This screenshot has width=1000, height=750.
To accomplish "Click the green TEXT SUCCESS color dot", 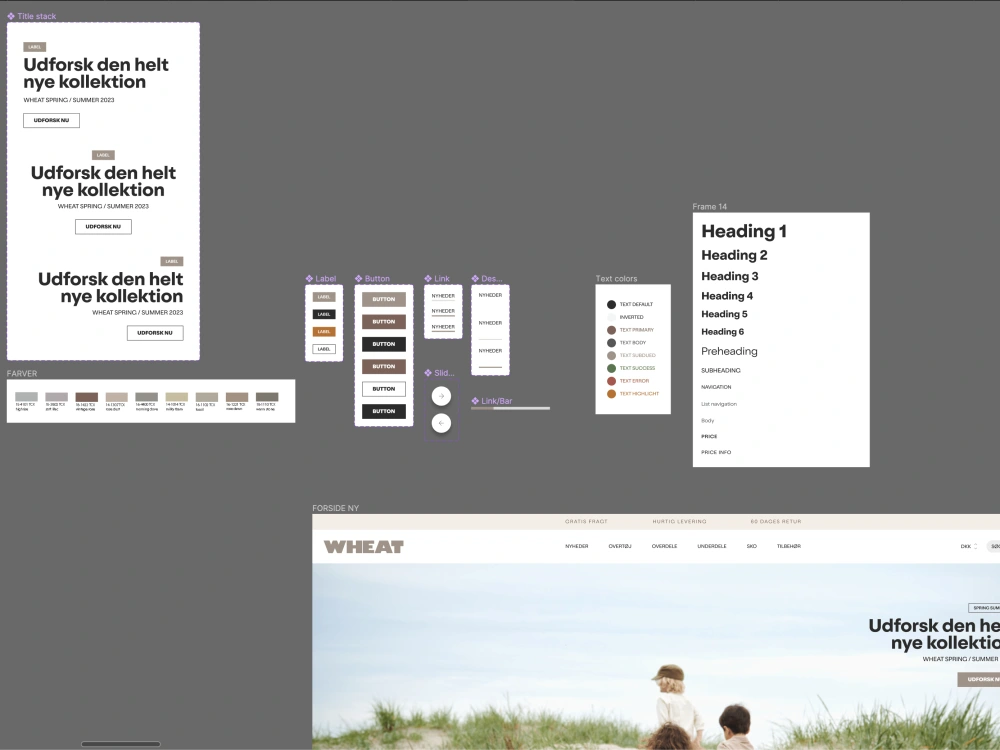I will tap(611, 368).
